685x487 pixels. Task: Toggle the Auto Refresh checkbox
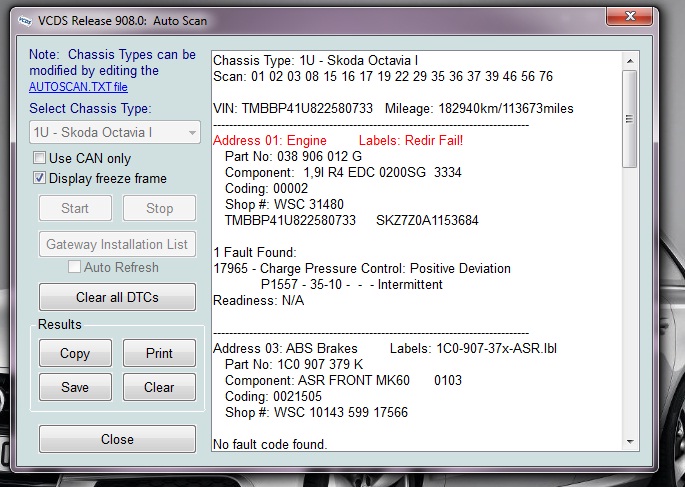pyautogui.click(x=74, y=267)
